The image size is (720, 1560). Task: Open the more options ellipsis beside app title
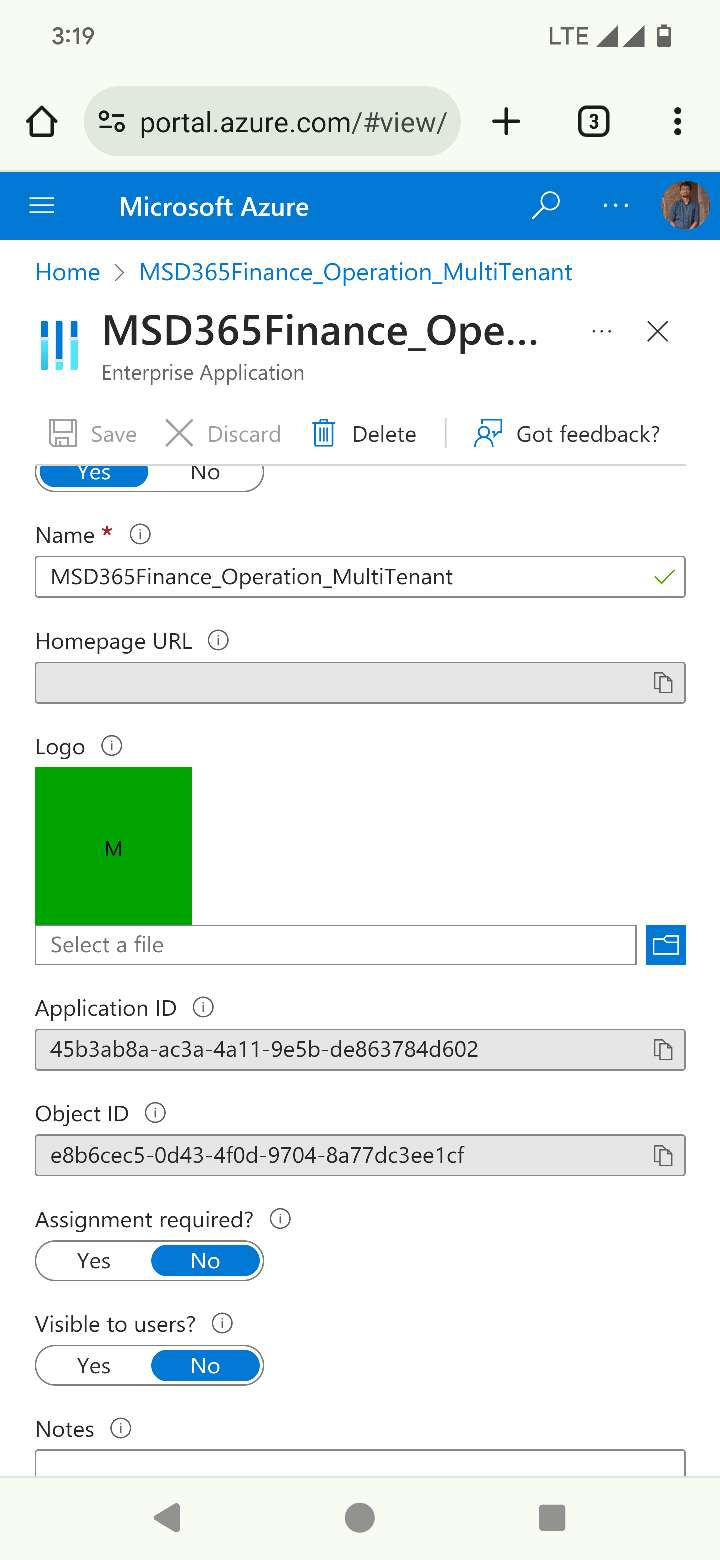pos(601,331)
